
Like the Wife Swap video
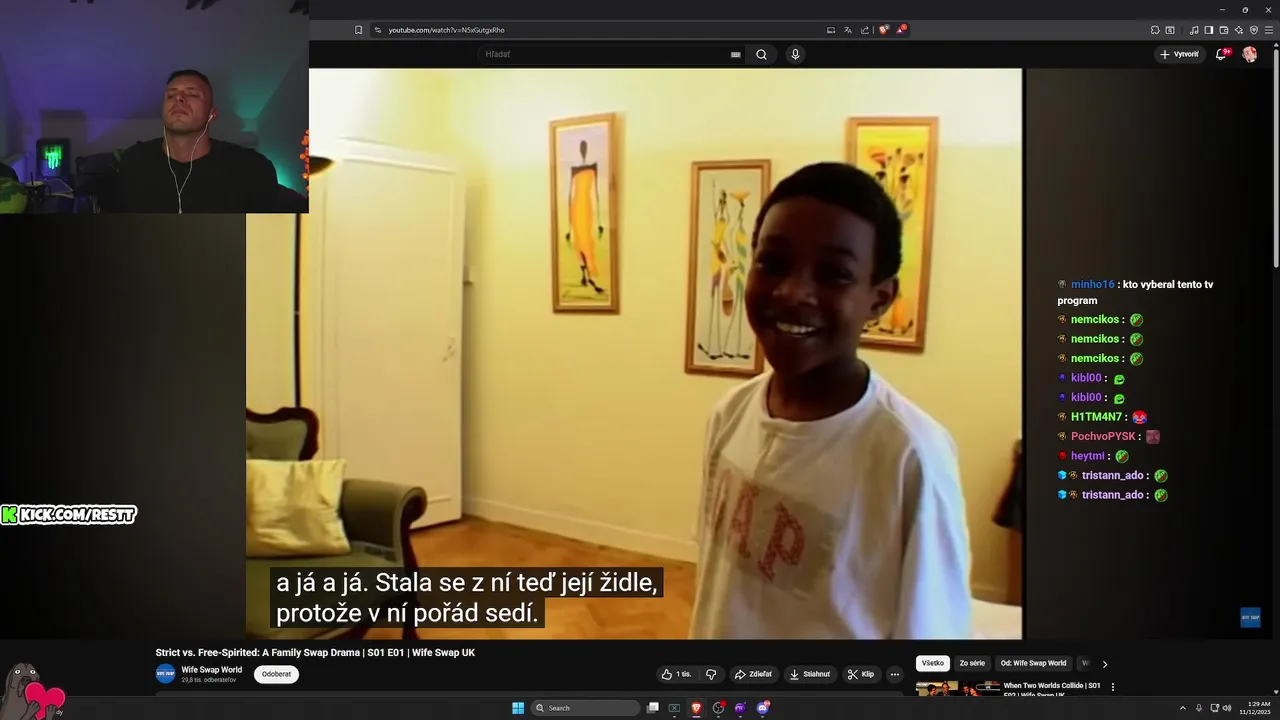[x=677, y=674]
